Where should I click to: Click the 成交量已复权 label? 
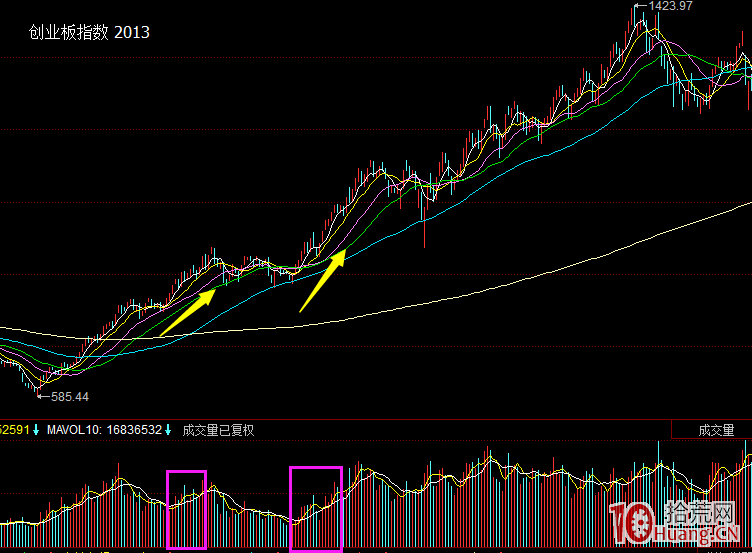coord(218,430)
